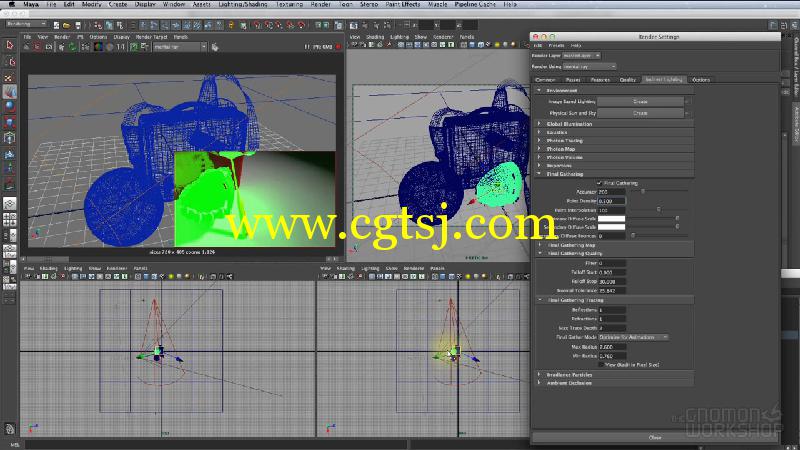This screenshot has height=450, width=800.
Task: Open the Lighting/Shading menu
Action: click(243, 4)
